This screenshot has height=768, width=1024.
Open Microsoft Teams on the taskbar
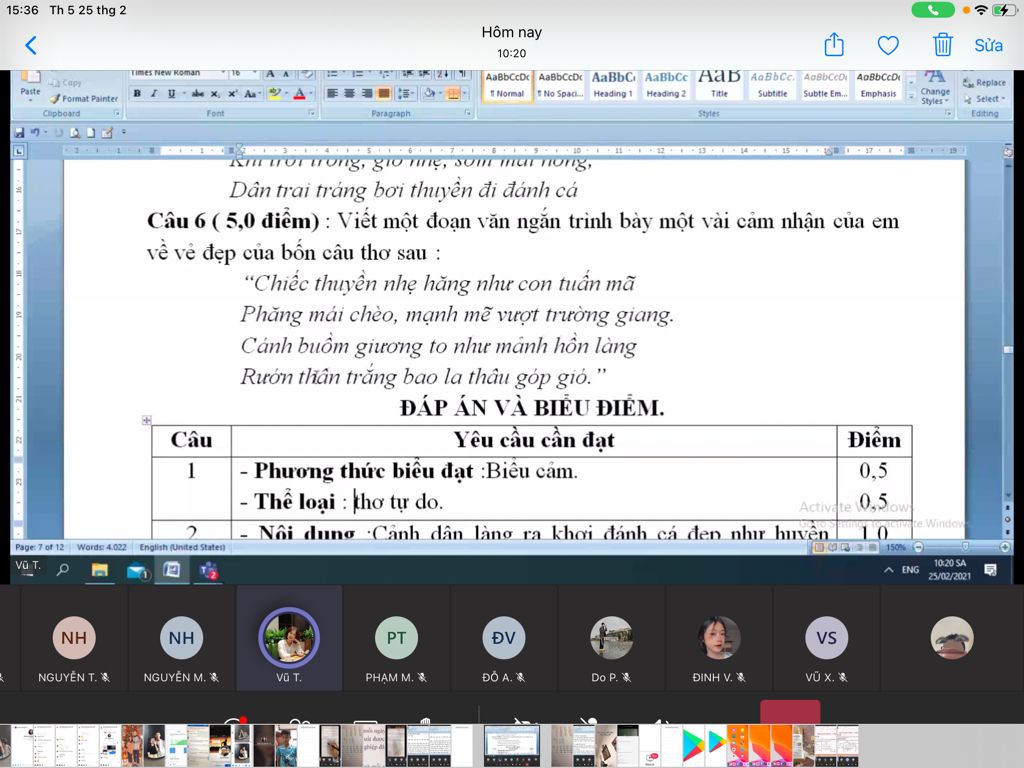coord(209,571)
